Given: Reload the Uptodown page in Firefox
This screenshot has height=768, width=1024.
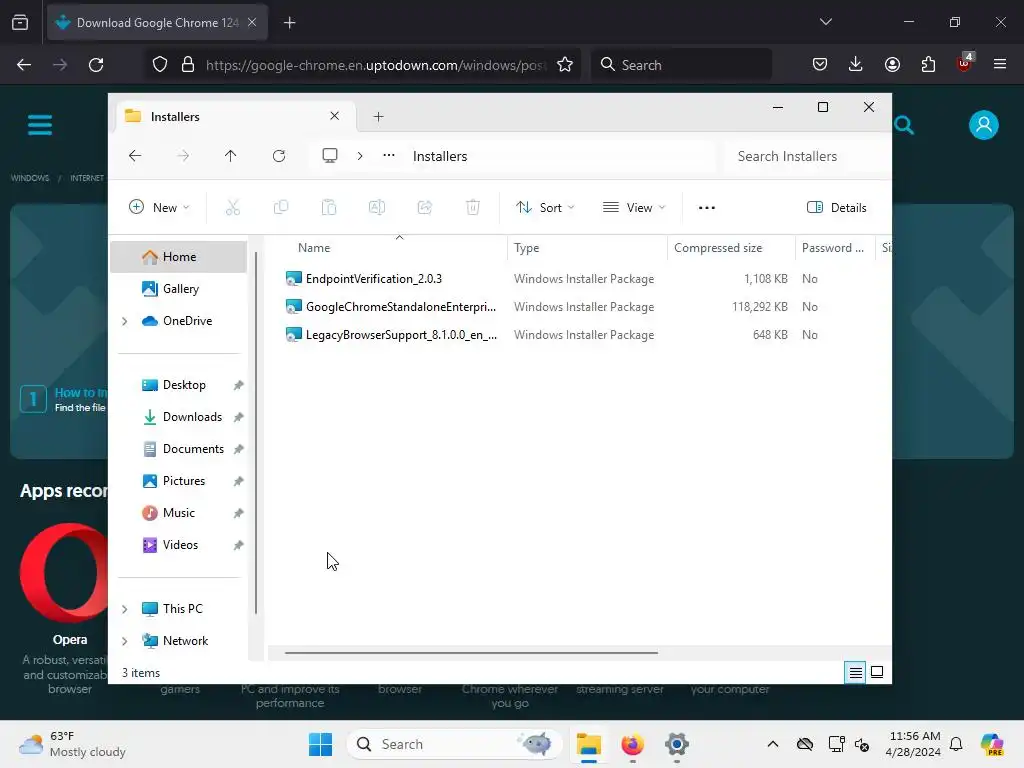Looking at the screenshot, I should [x=96, y=65].
